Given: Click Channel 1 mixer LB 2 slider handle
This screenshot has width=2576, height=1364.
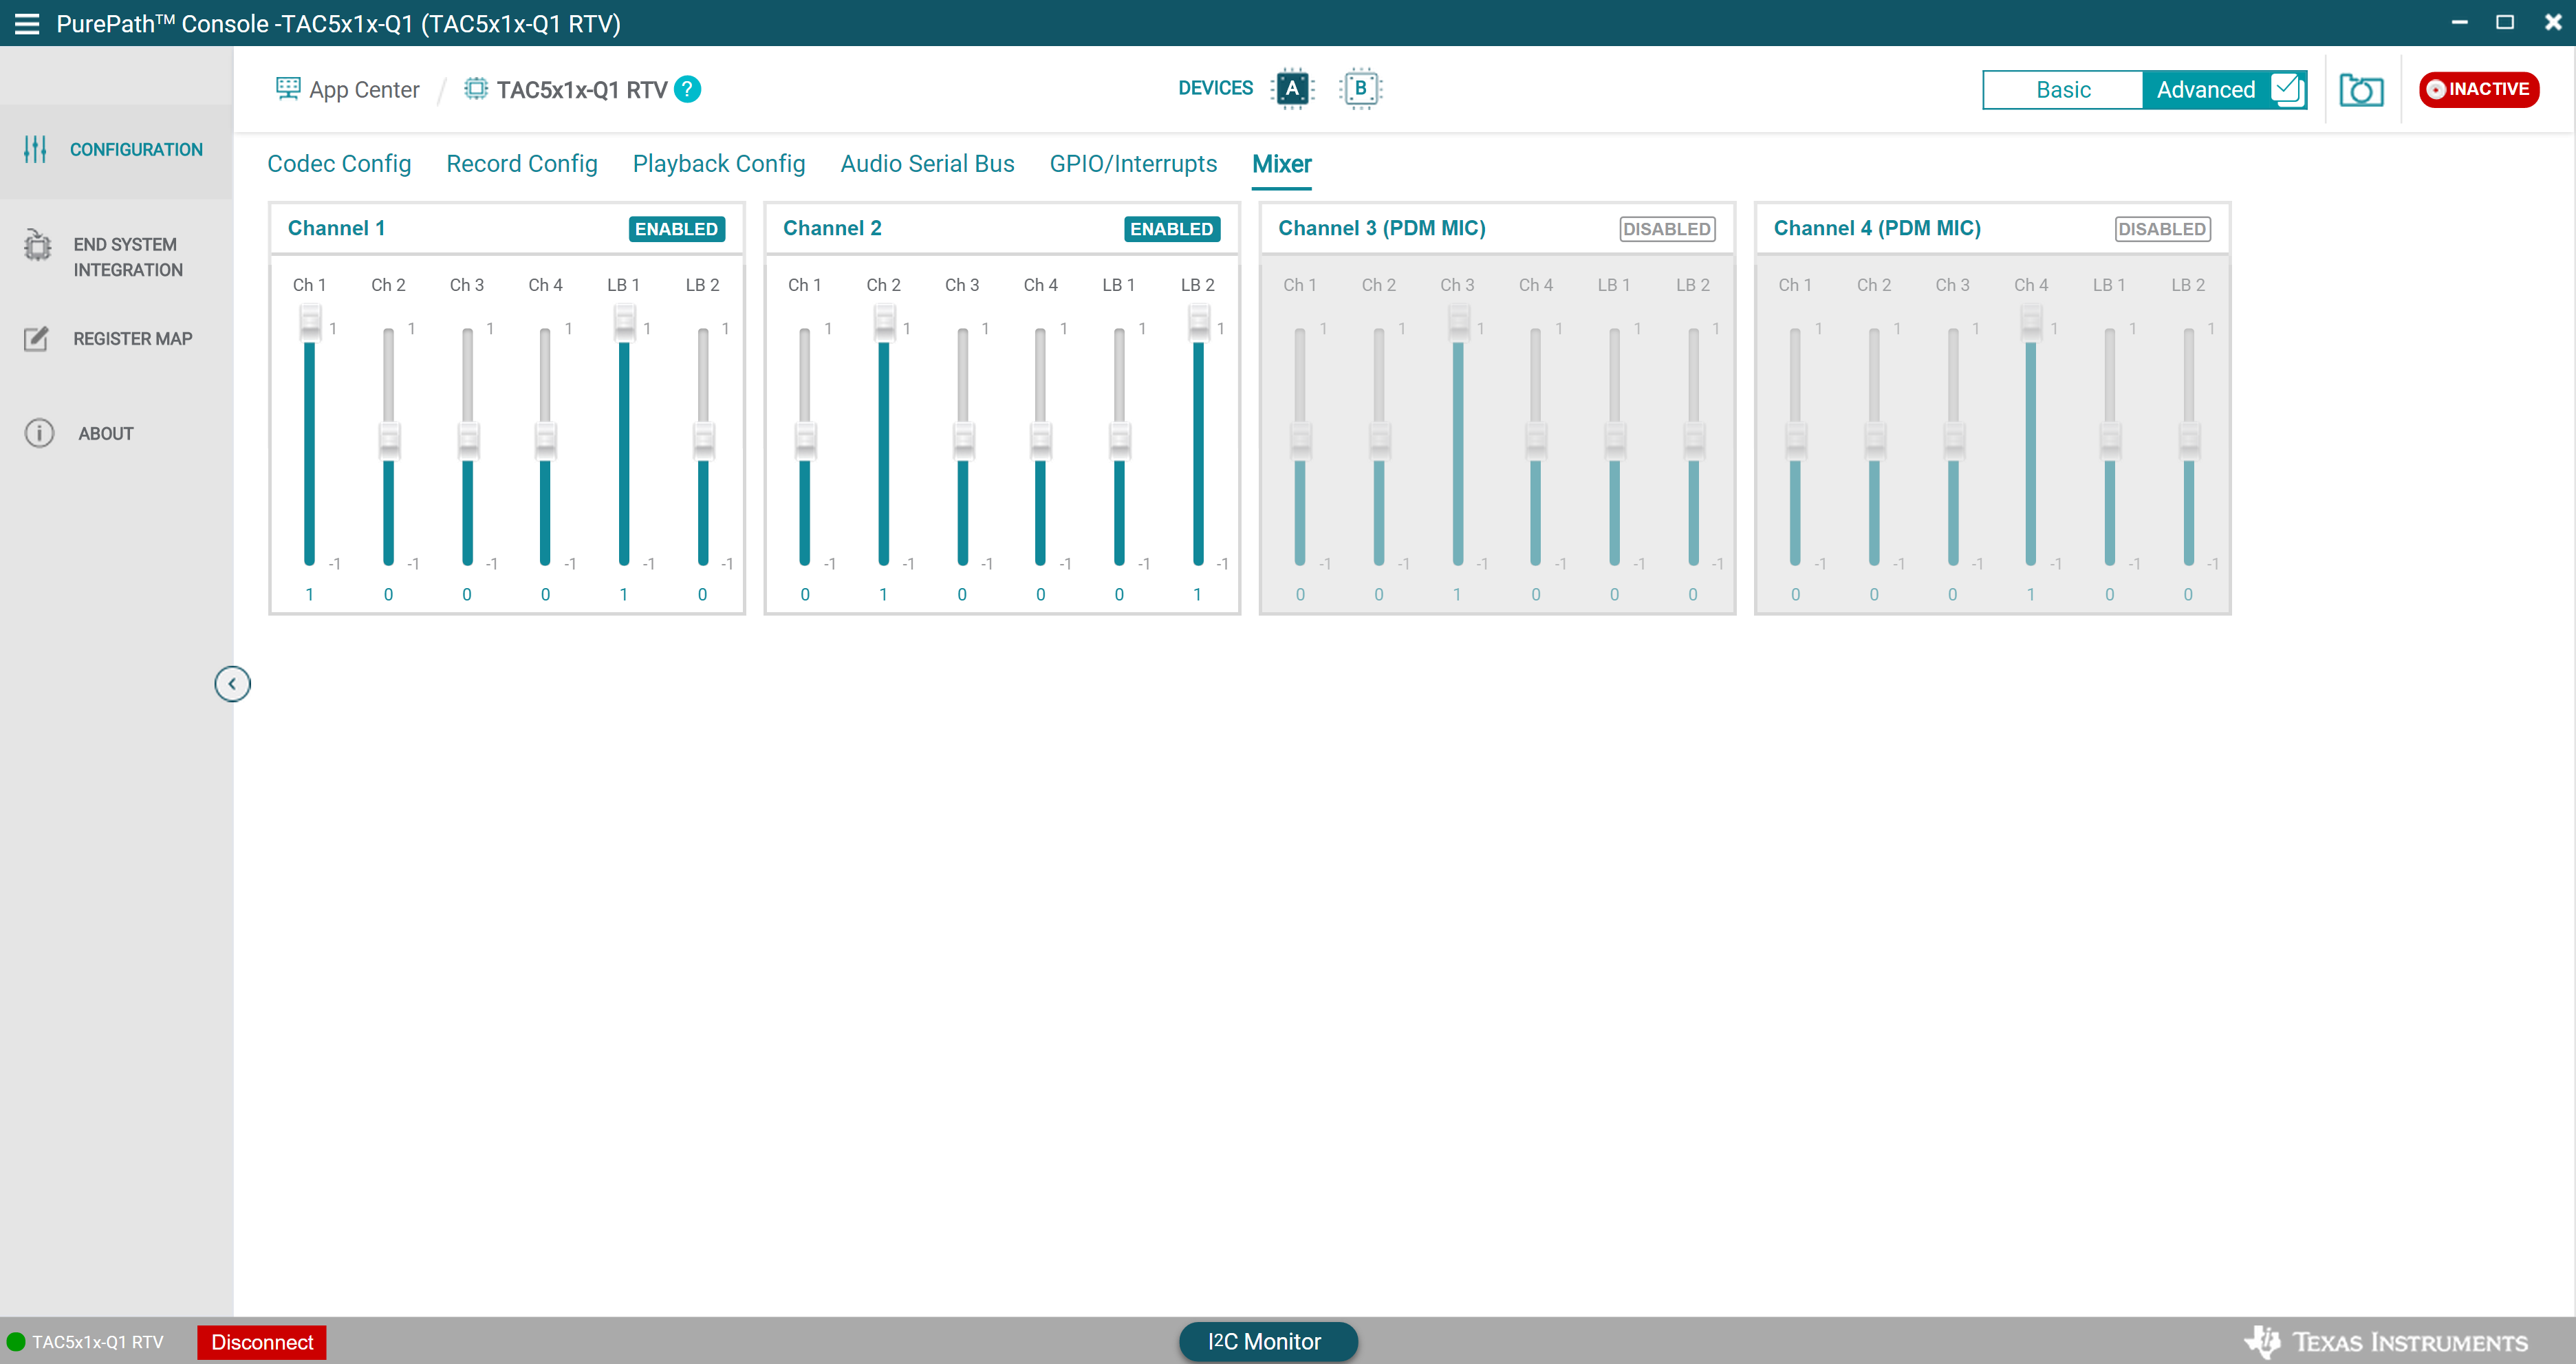Looking at the screenshot, I should coord(704,441).
